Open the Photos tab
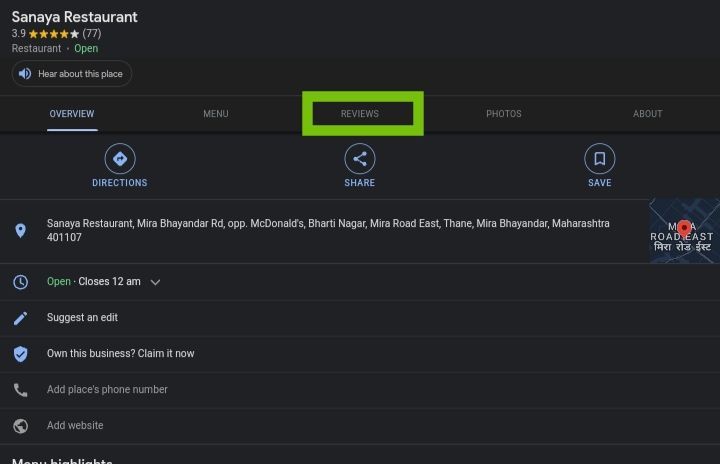Screen dimensions: 720x464 (504, 114)
